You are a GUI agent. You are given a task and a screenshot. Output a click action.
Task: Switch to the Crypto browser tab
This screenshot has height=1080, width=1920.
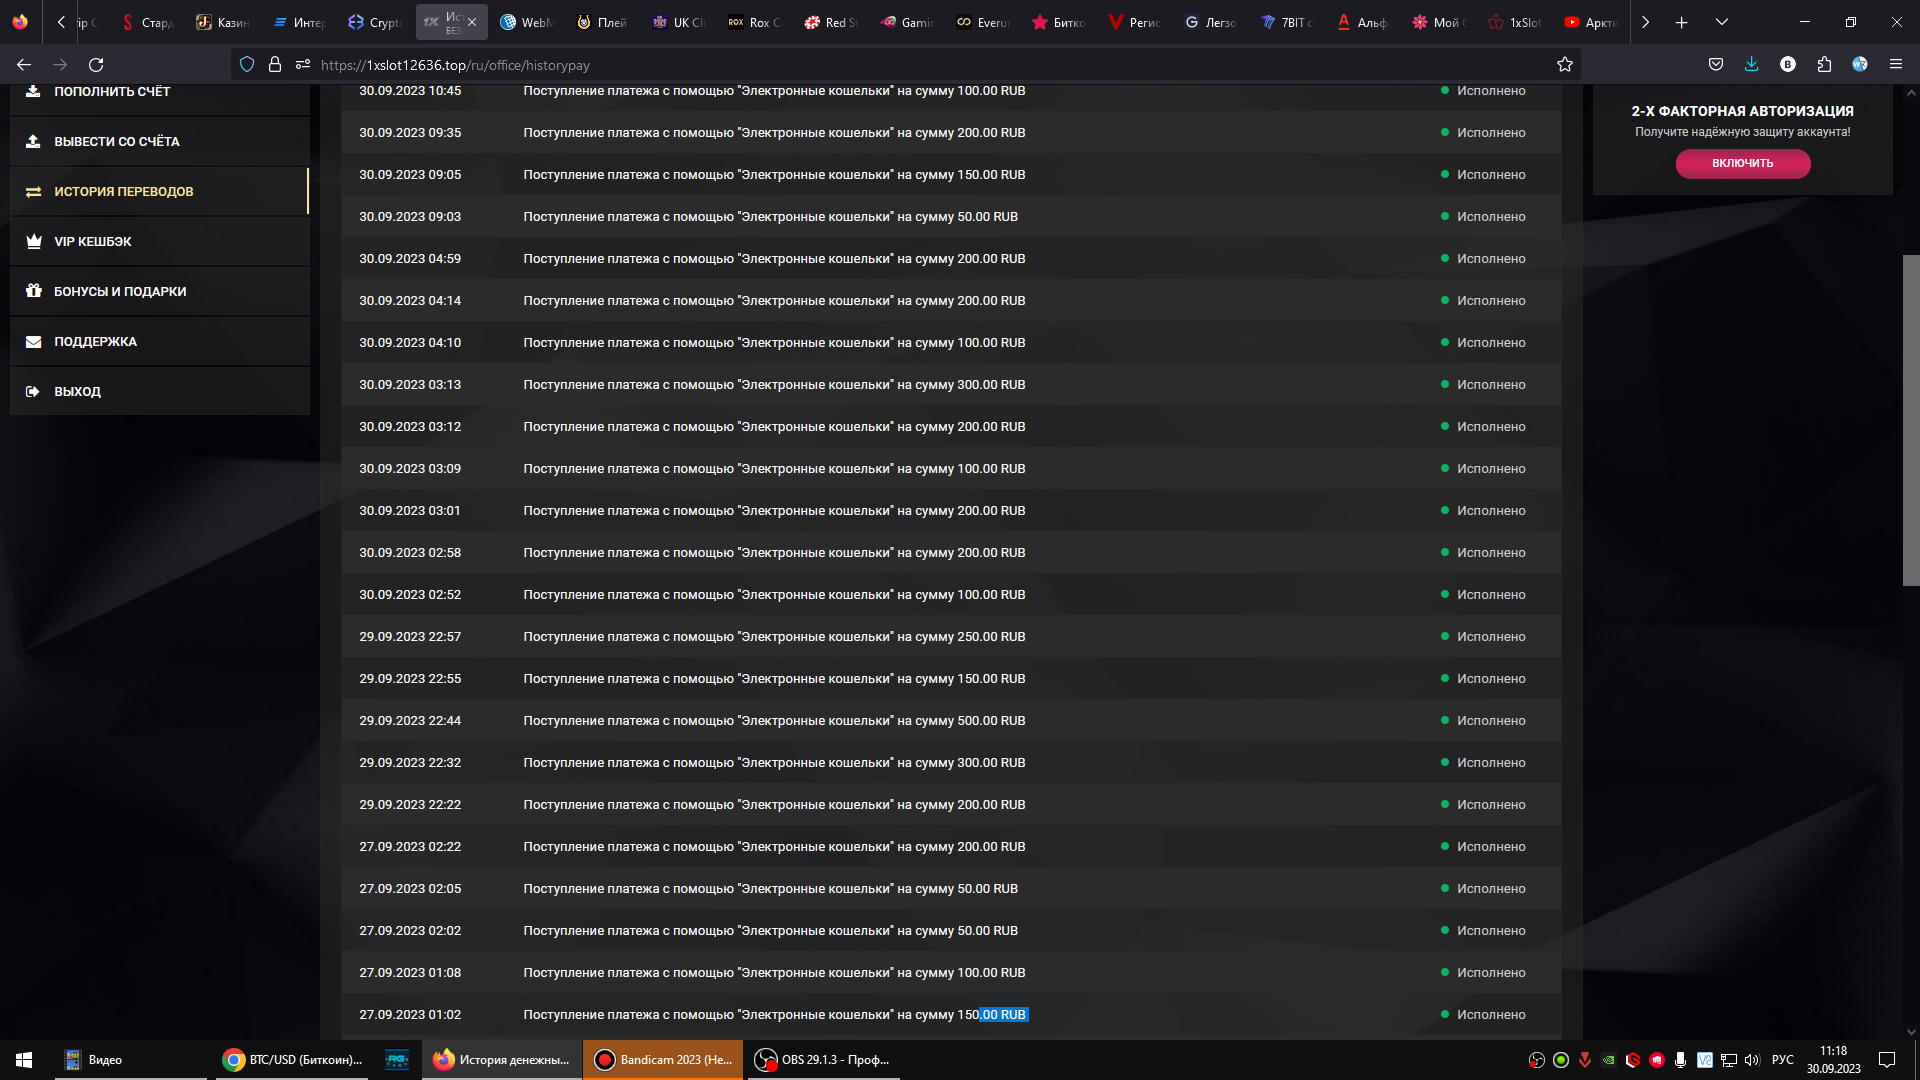click(x=376, y=22)
